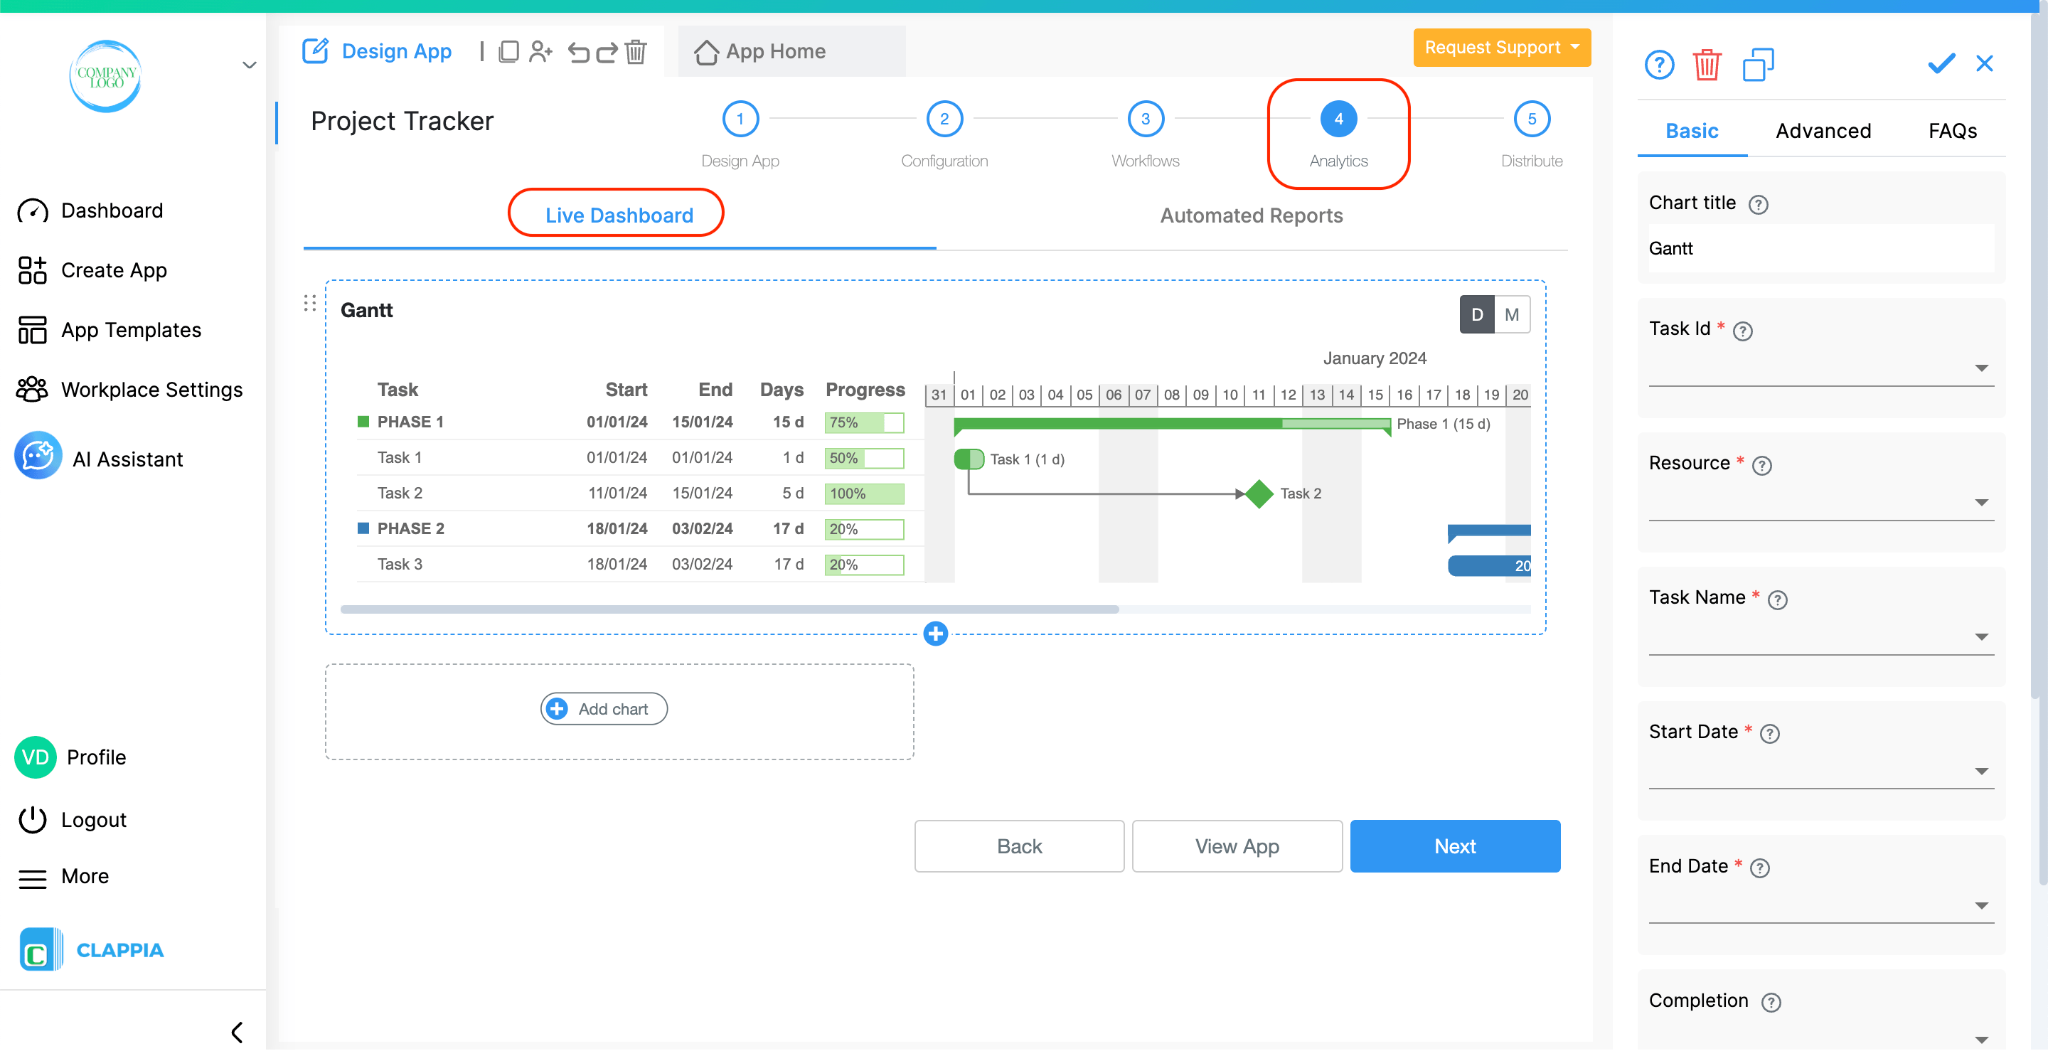This screenshot has width=2048, height=1050.
Task: Click the company logo
Action: click(105, 76)
